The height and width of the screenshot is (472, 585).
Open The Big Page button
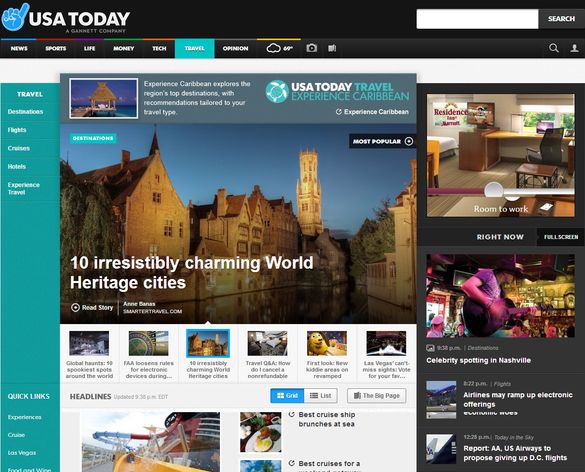point(377,396)
